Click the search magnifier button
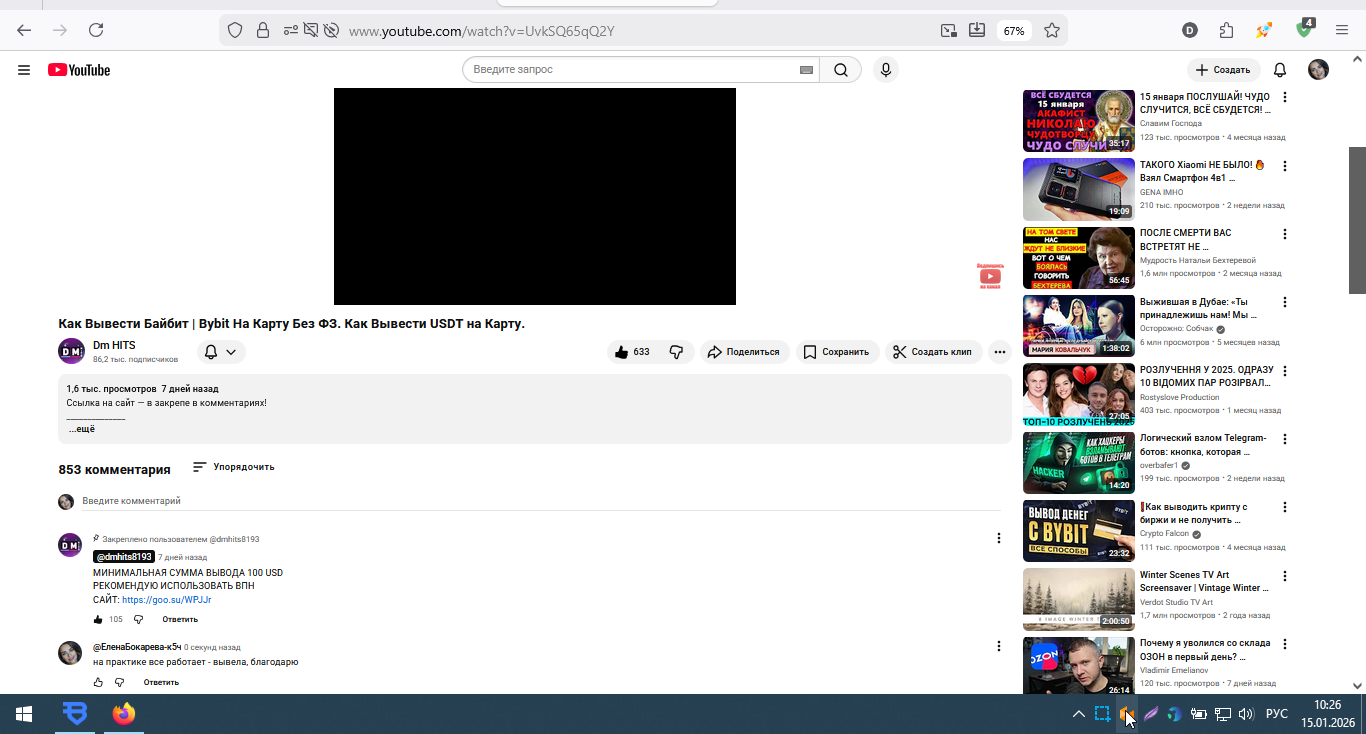The height and width of the screenshot is (734, 1366). coord(841,70)
